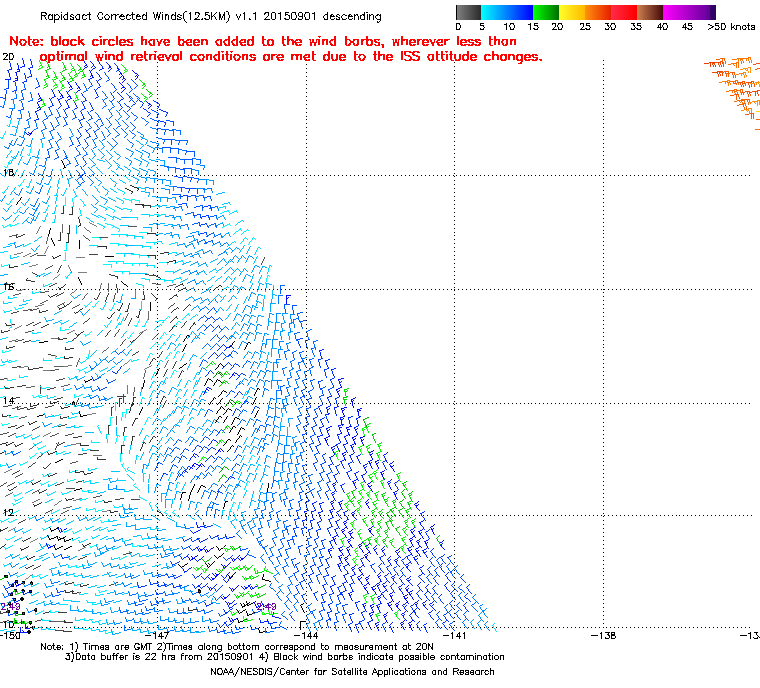The image size is (760, 688).
Task: Click the blue 10-15 knots color segment
Action: pos(520,12)
